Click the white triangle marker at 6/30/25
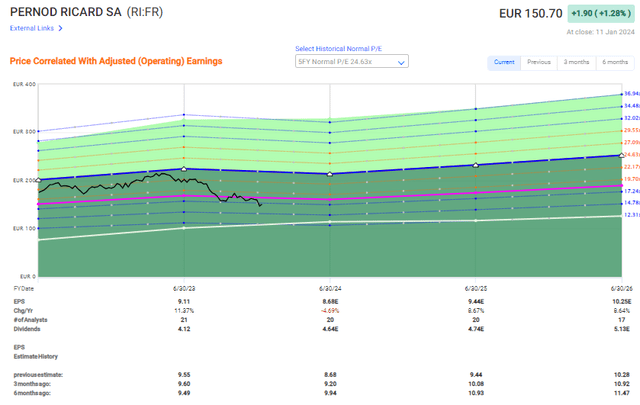This screenshot has height=405, width=640. pos(476,165)
